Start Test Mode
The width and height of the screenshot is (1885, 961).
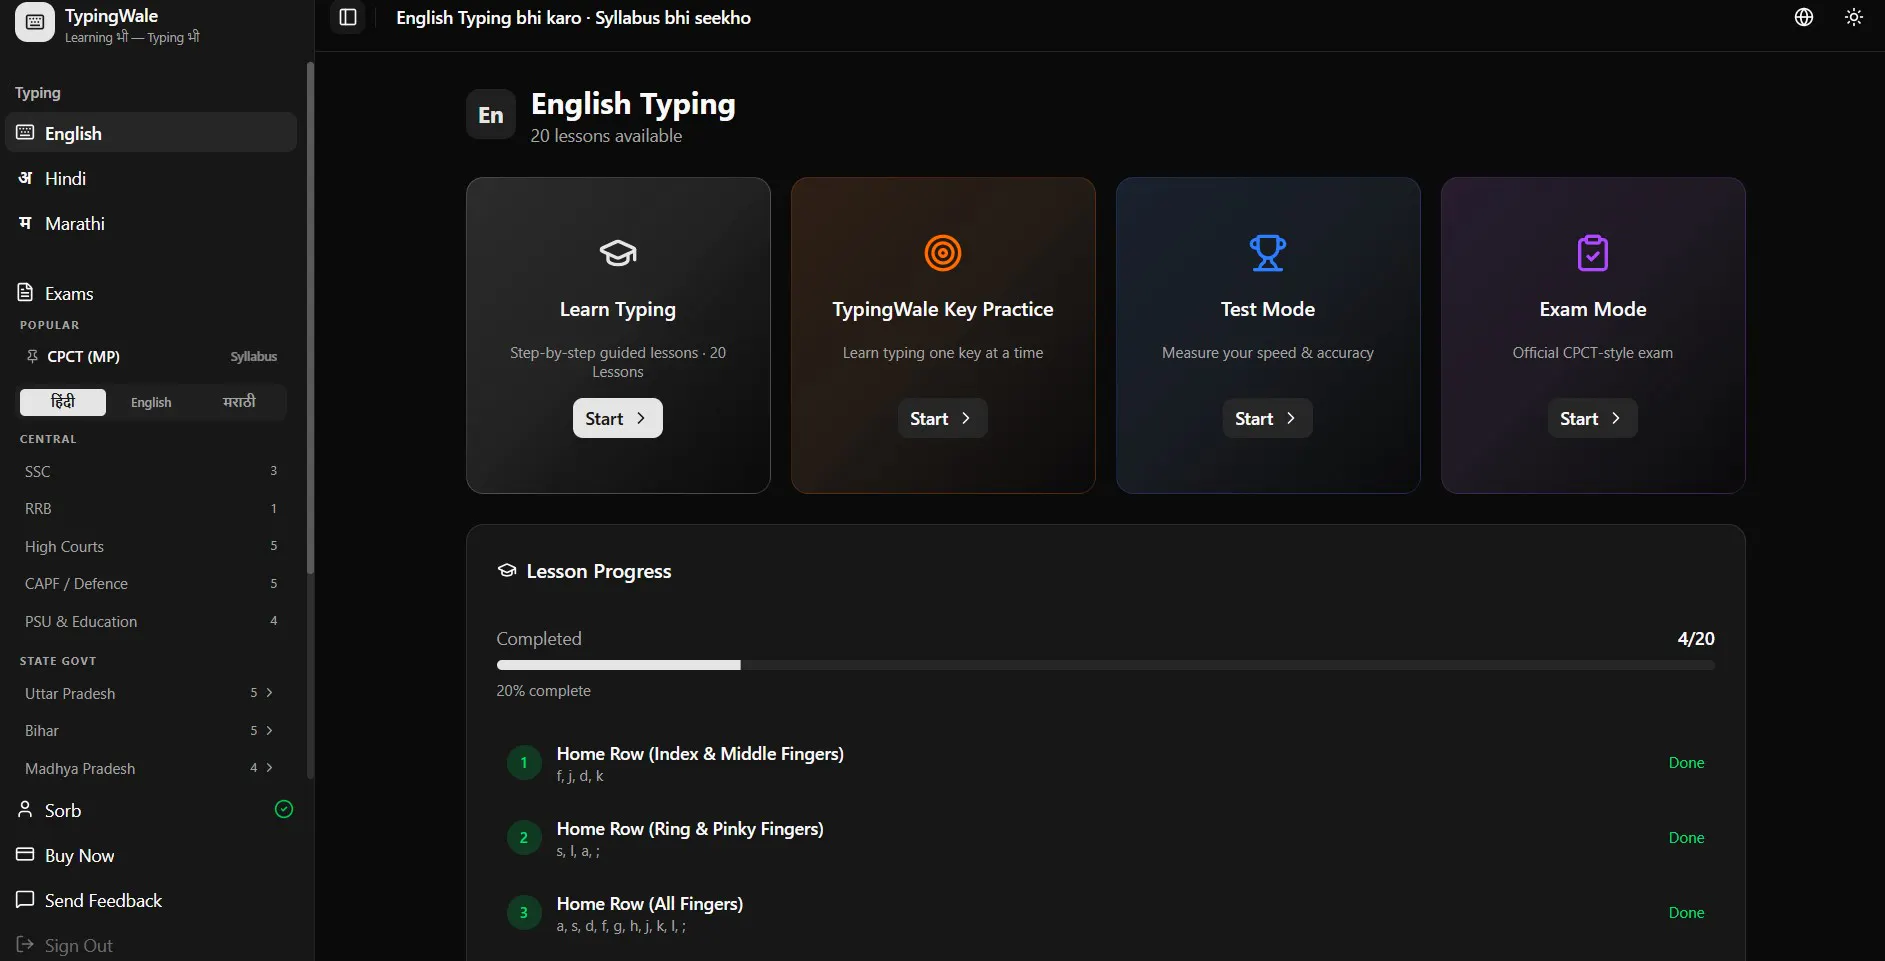1268,418
